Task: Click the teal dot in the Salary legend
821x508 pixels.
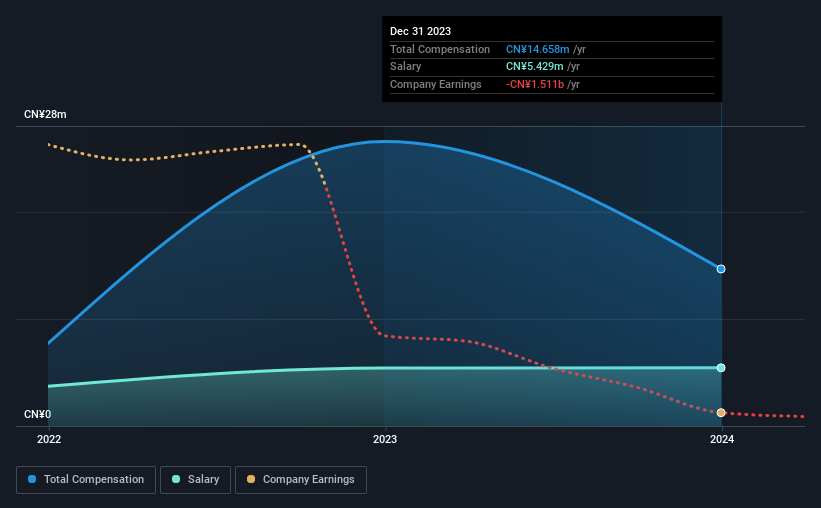Action: pos(176,479)
